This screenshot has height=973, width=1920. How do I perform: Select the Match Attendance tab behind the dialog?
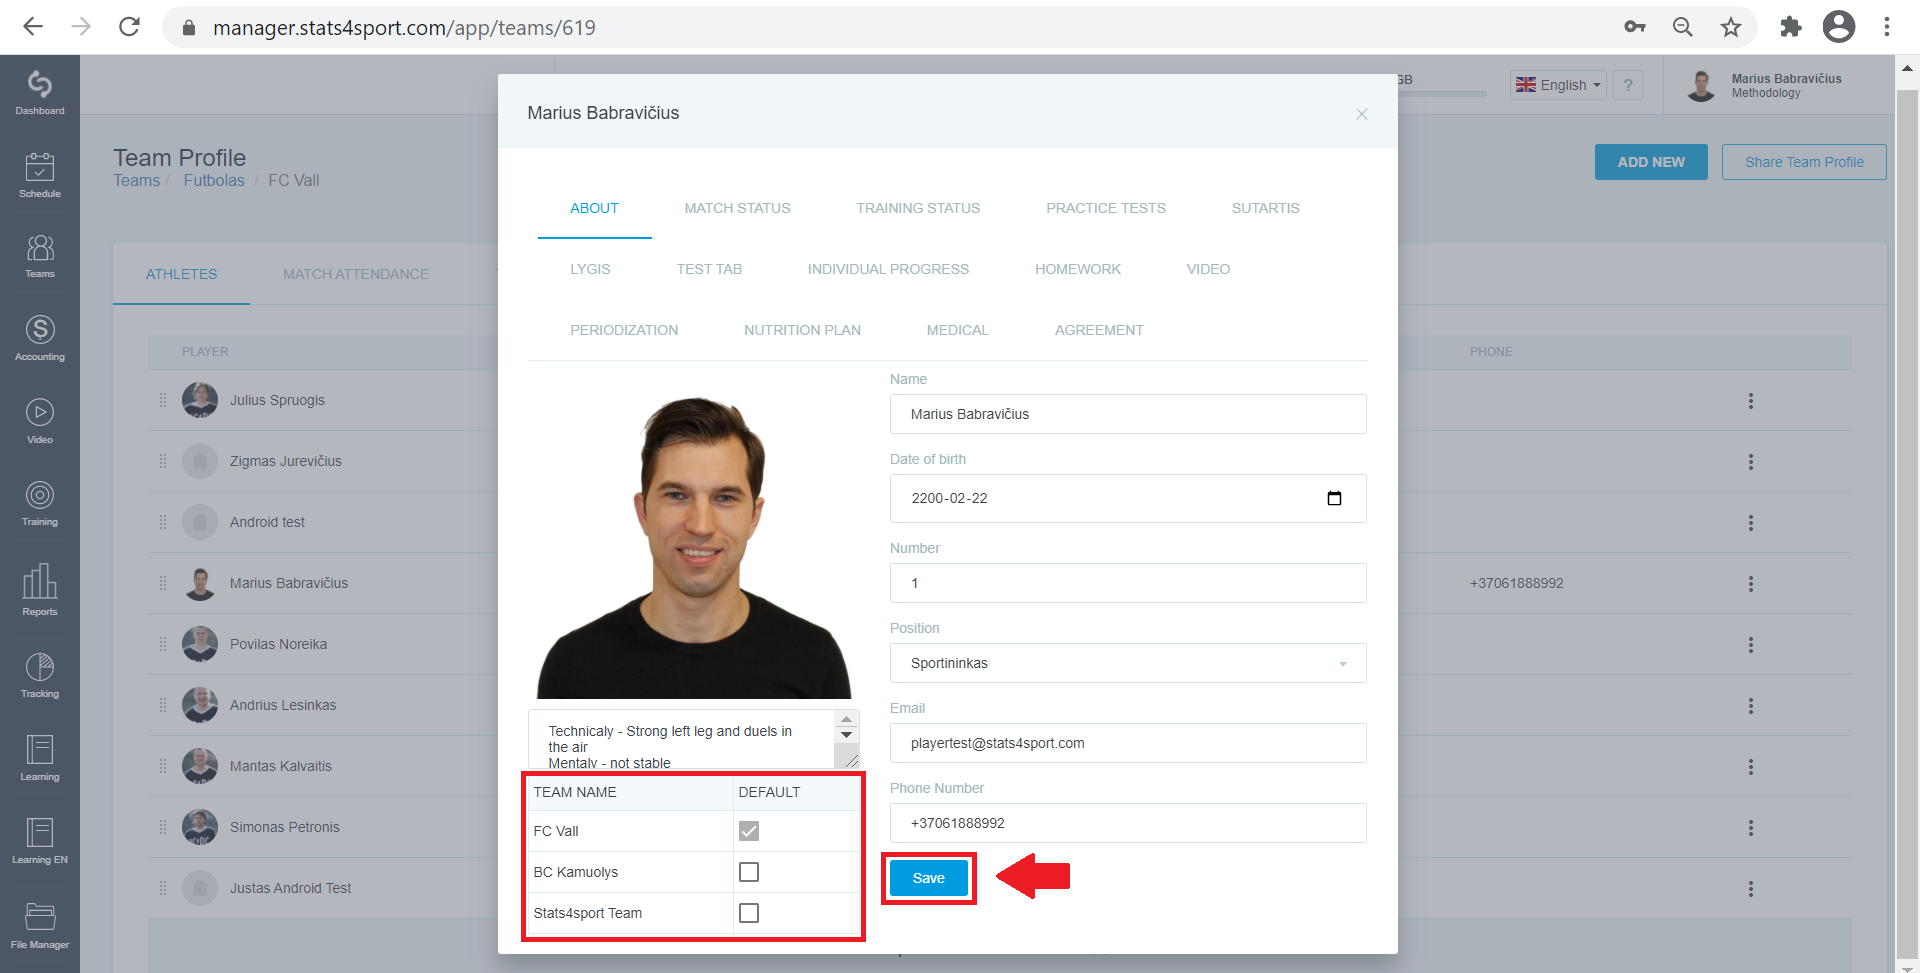tap(355, 274)
